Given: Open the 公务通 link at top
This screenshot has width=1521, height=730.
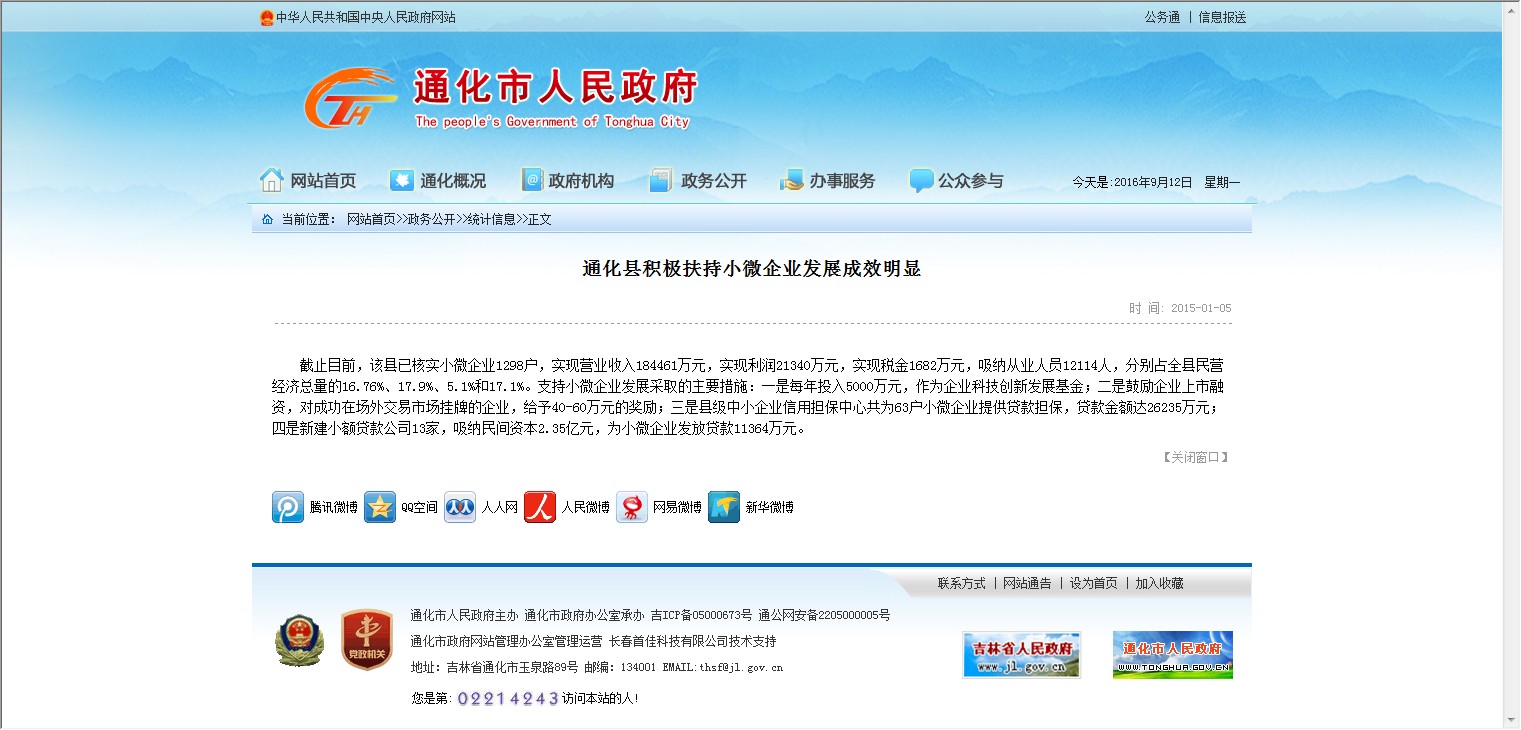Looking at the screenshot, I should tap(1162, 17).
